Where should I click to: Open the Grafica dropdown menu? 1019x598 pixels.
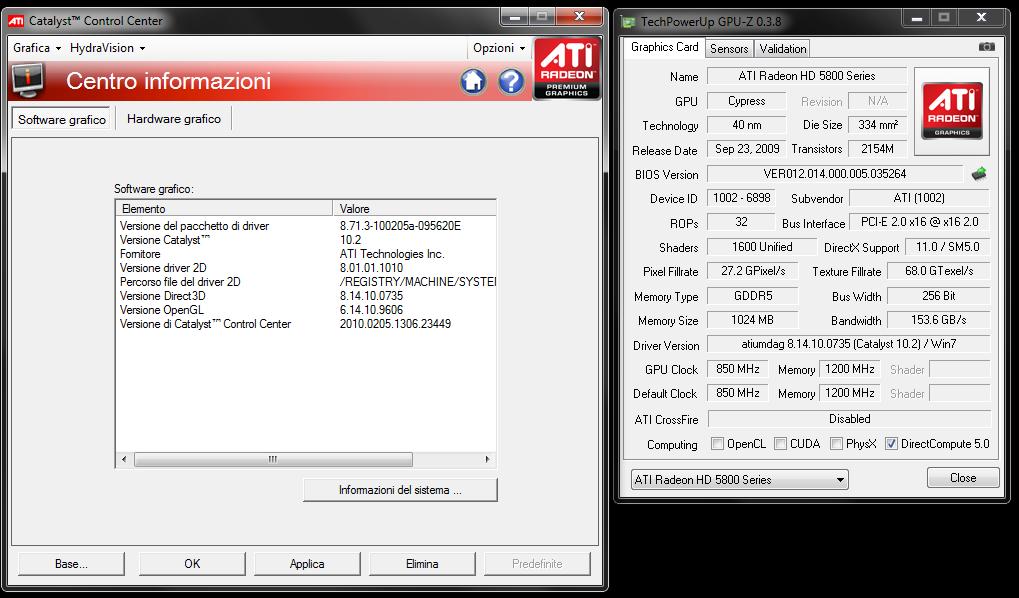pyautogui.click(x=37, y=48)
